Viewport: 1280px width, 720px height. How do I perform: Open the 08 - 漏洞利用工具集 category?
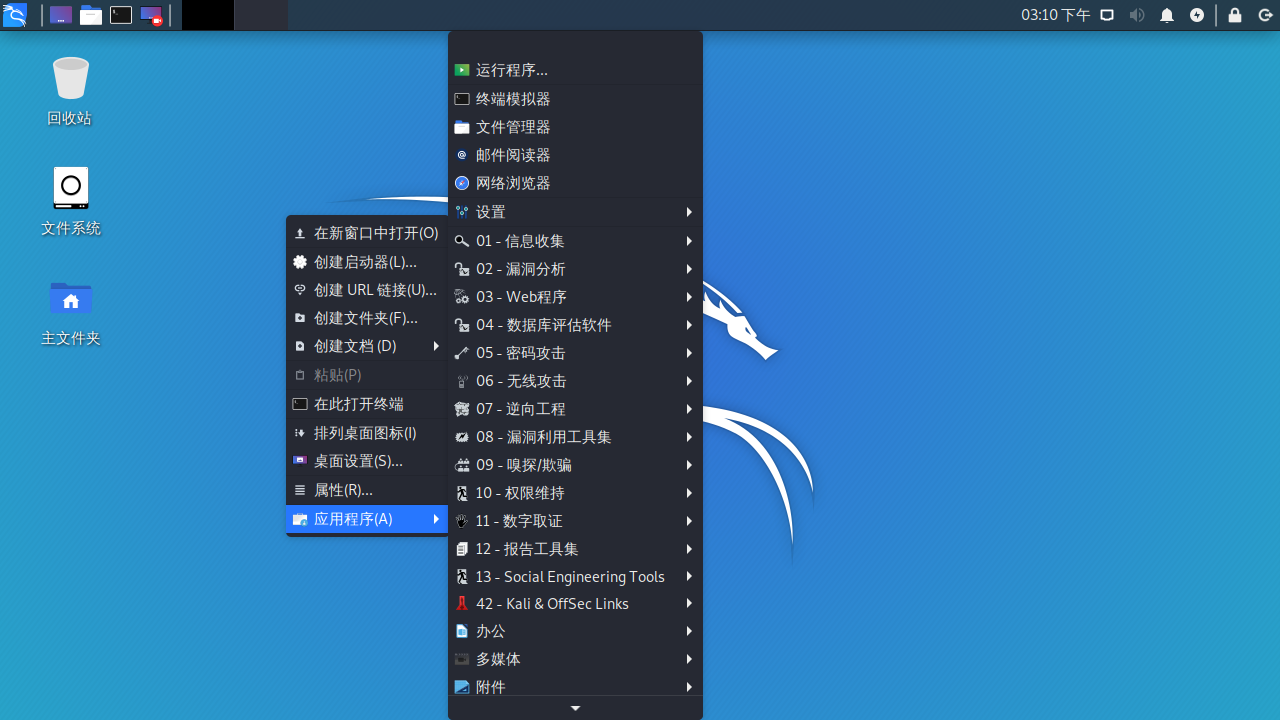575,437
